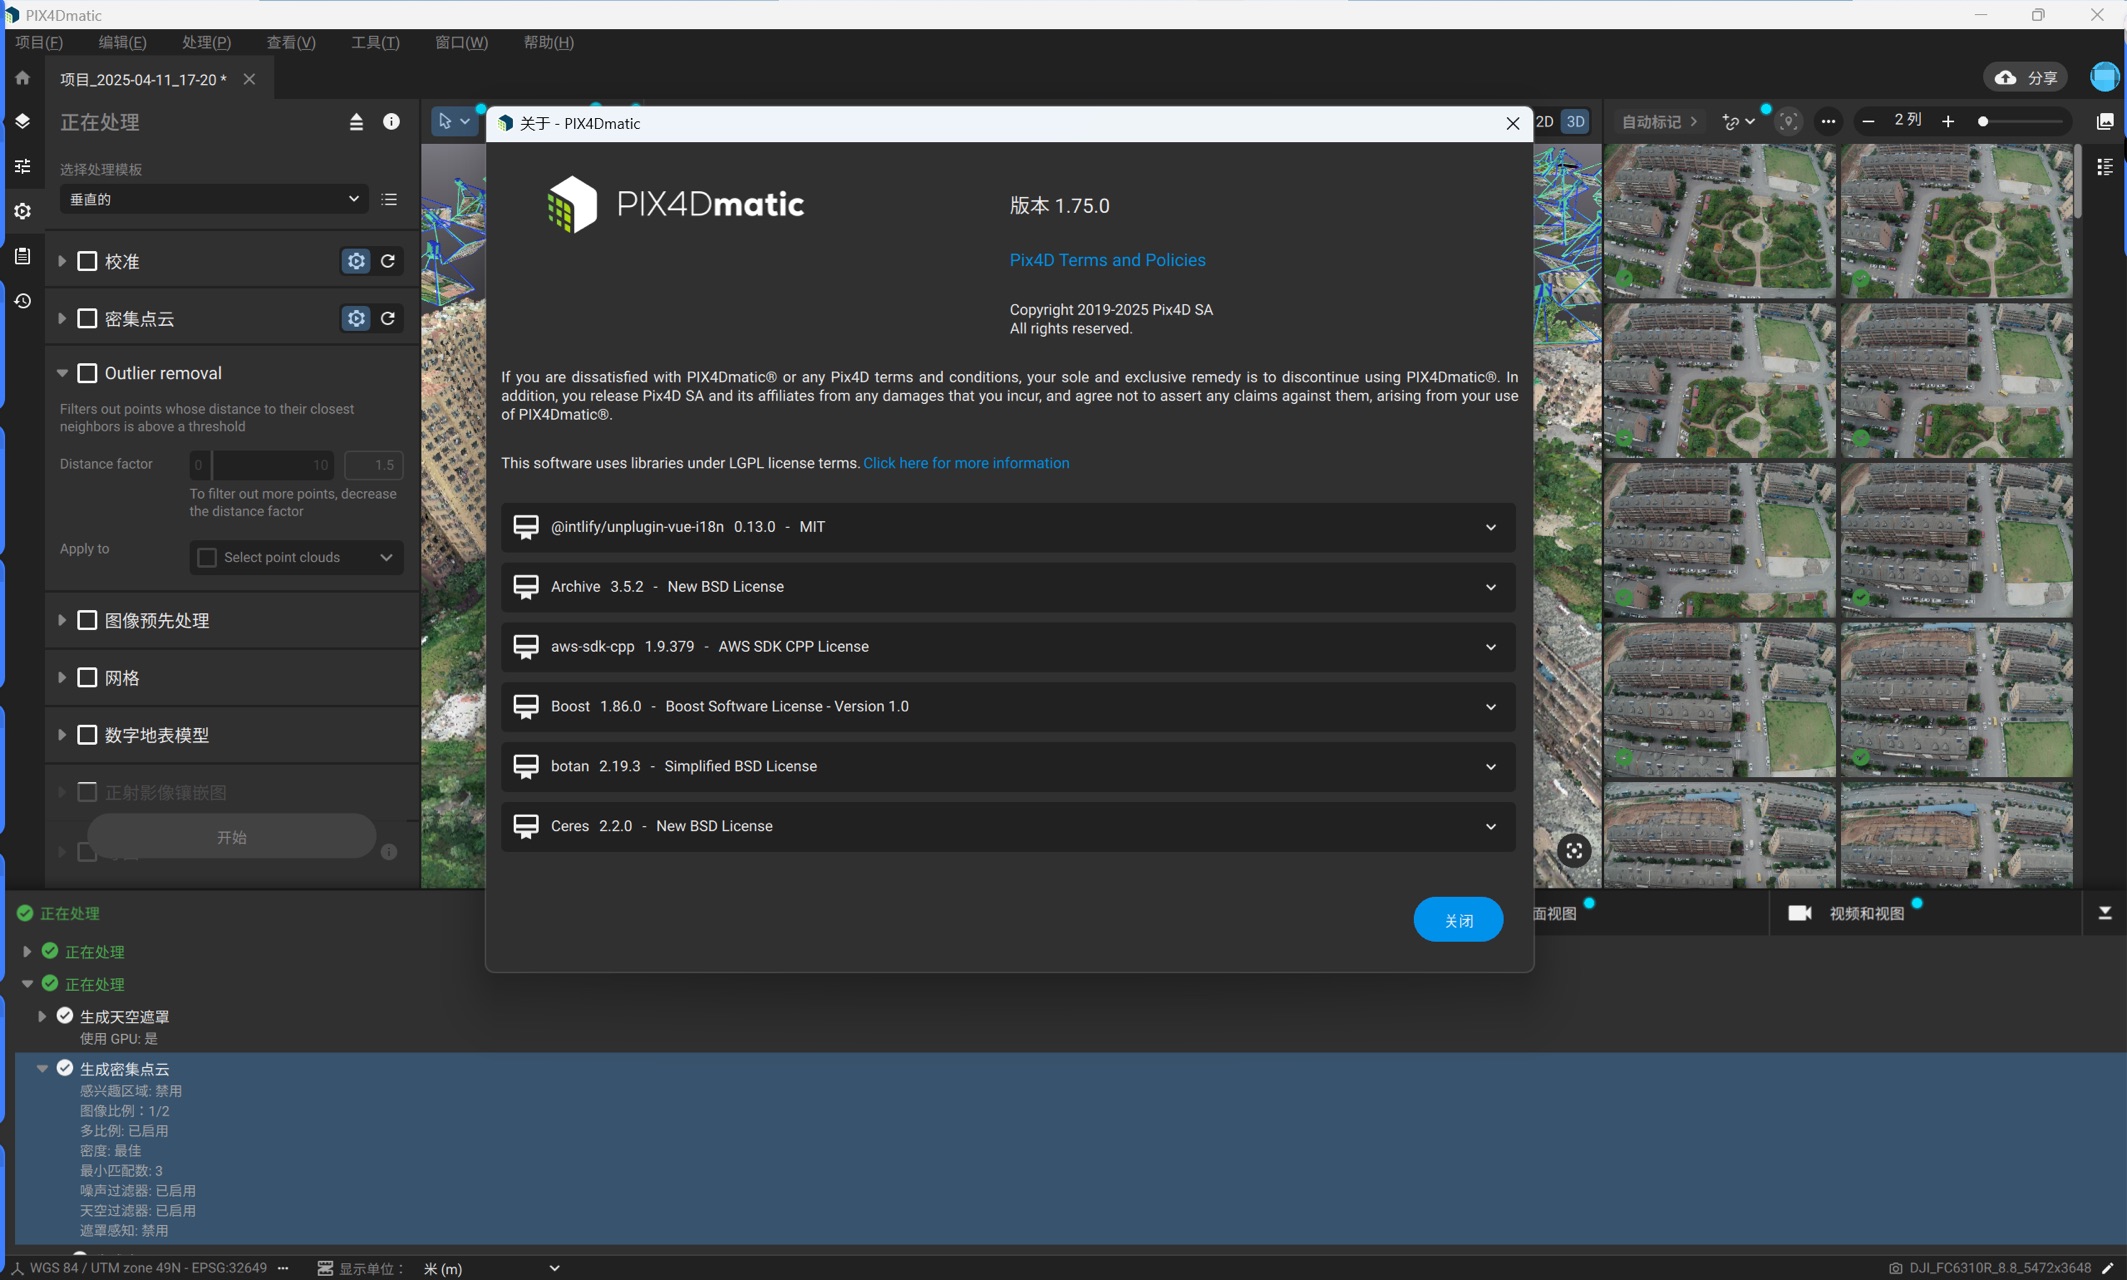Open the 帮助(H) menu
2127x1280 pixels.
pos(548,42)
